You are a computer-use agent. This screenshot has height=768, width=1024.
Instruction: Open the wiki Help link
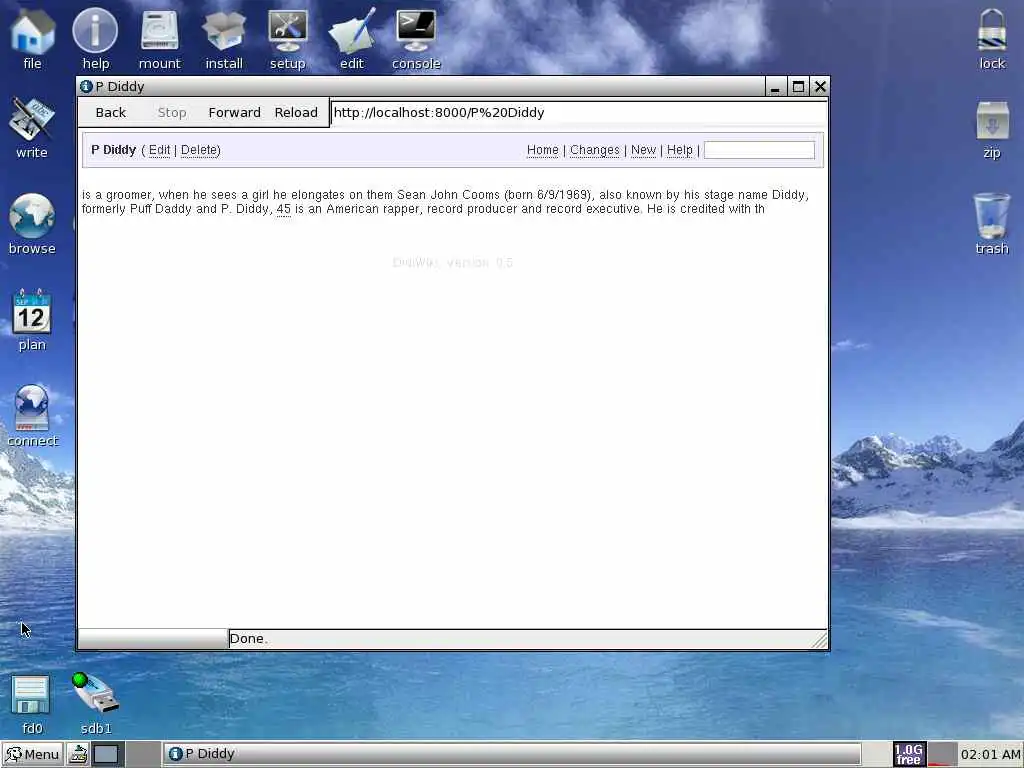click(x=679, y=150)
